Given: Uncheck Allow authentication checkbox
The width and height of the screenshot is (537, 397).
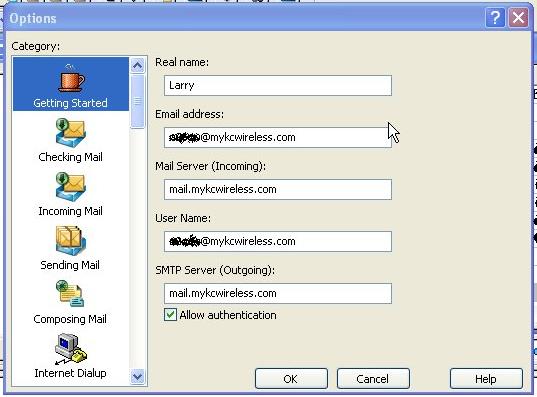Looking at the screenshot, I should [170, 314].
